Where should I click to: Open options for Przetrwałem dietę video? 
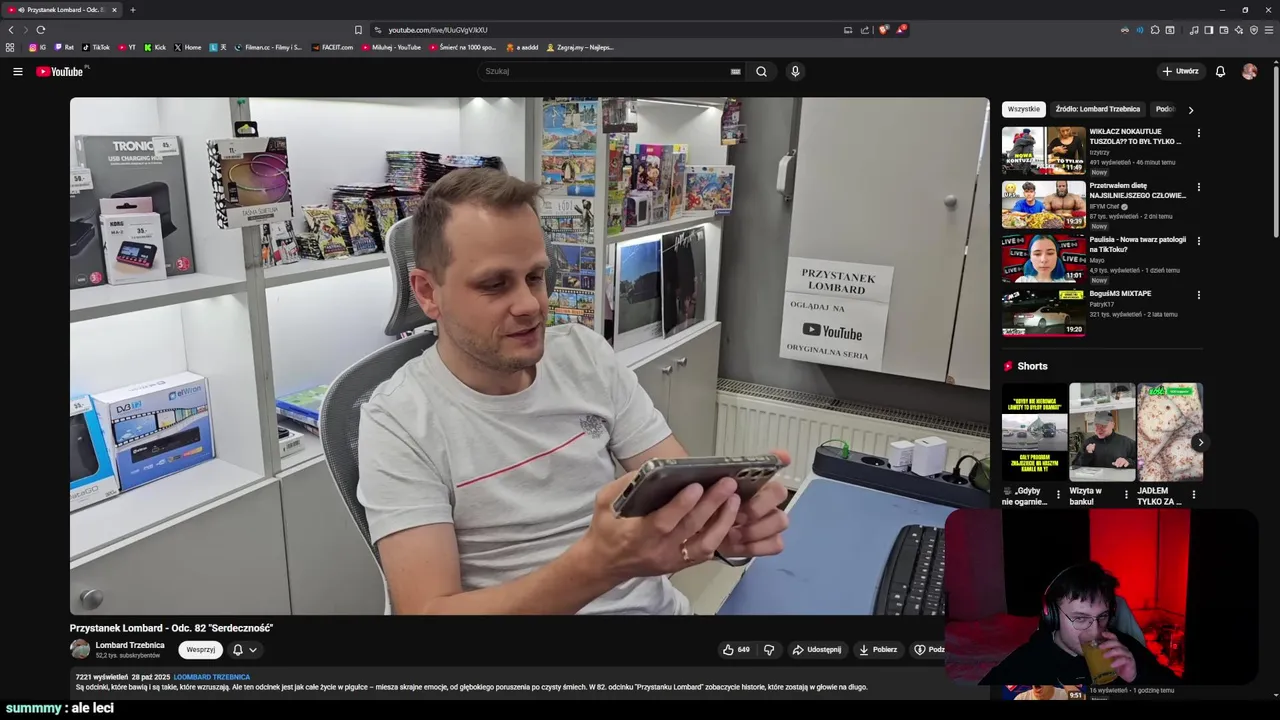1198,187
